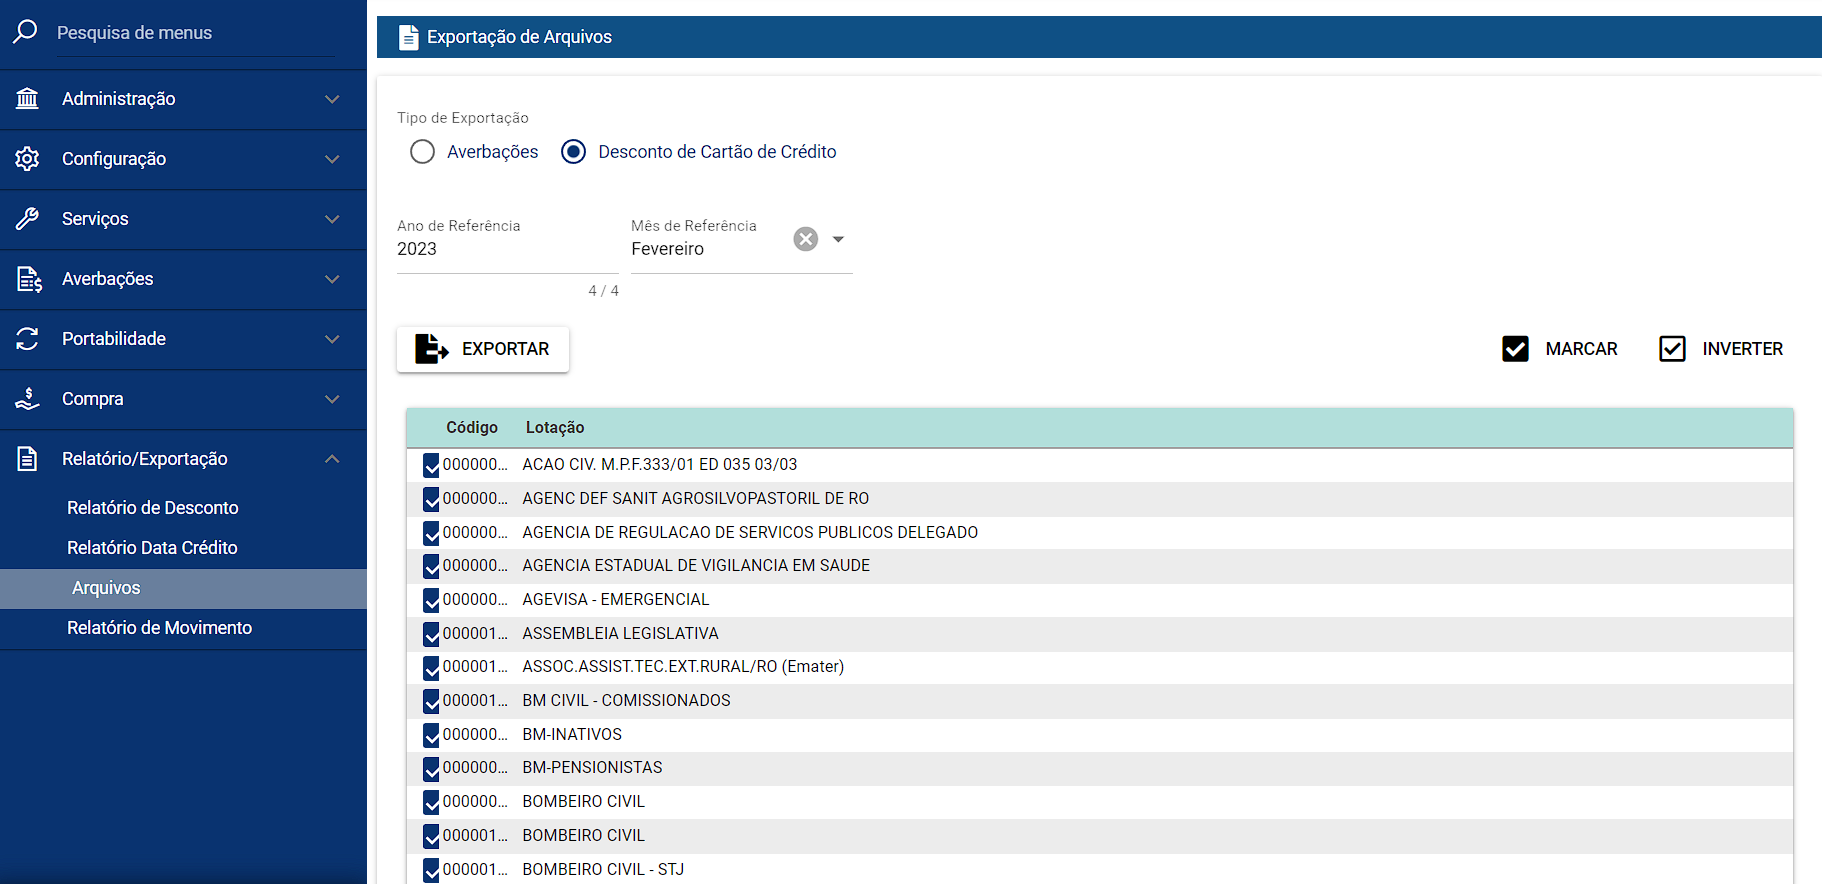Image resolution: width=1822 pixels, height=884 pixels.
Task: Expand the Averbações menu chevron
Action: [x=332, y=279]
